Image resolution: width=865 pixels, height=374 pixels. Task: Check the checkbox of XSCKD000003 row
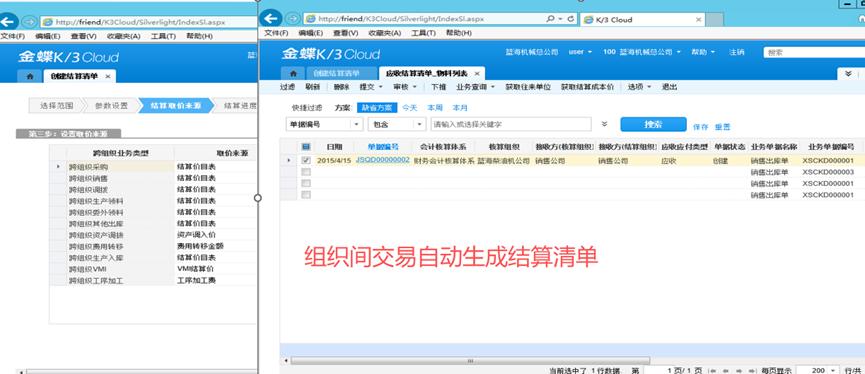pyautogui.click(x=306, y=172)
